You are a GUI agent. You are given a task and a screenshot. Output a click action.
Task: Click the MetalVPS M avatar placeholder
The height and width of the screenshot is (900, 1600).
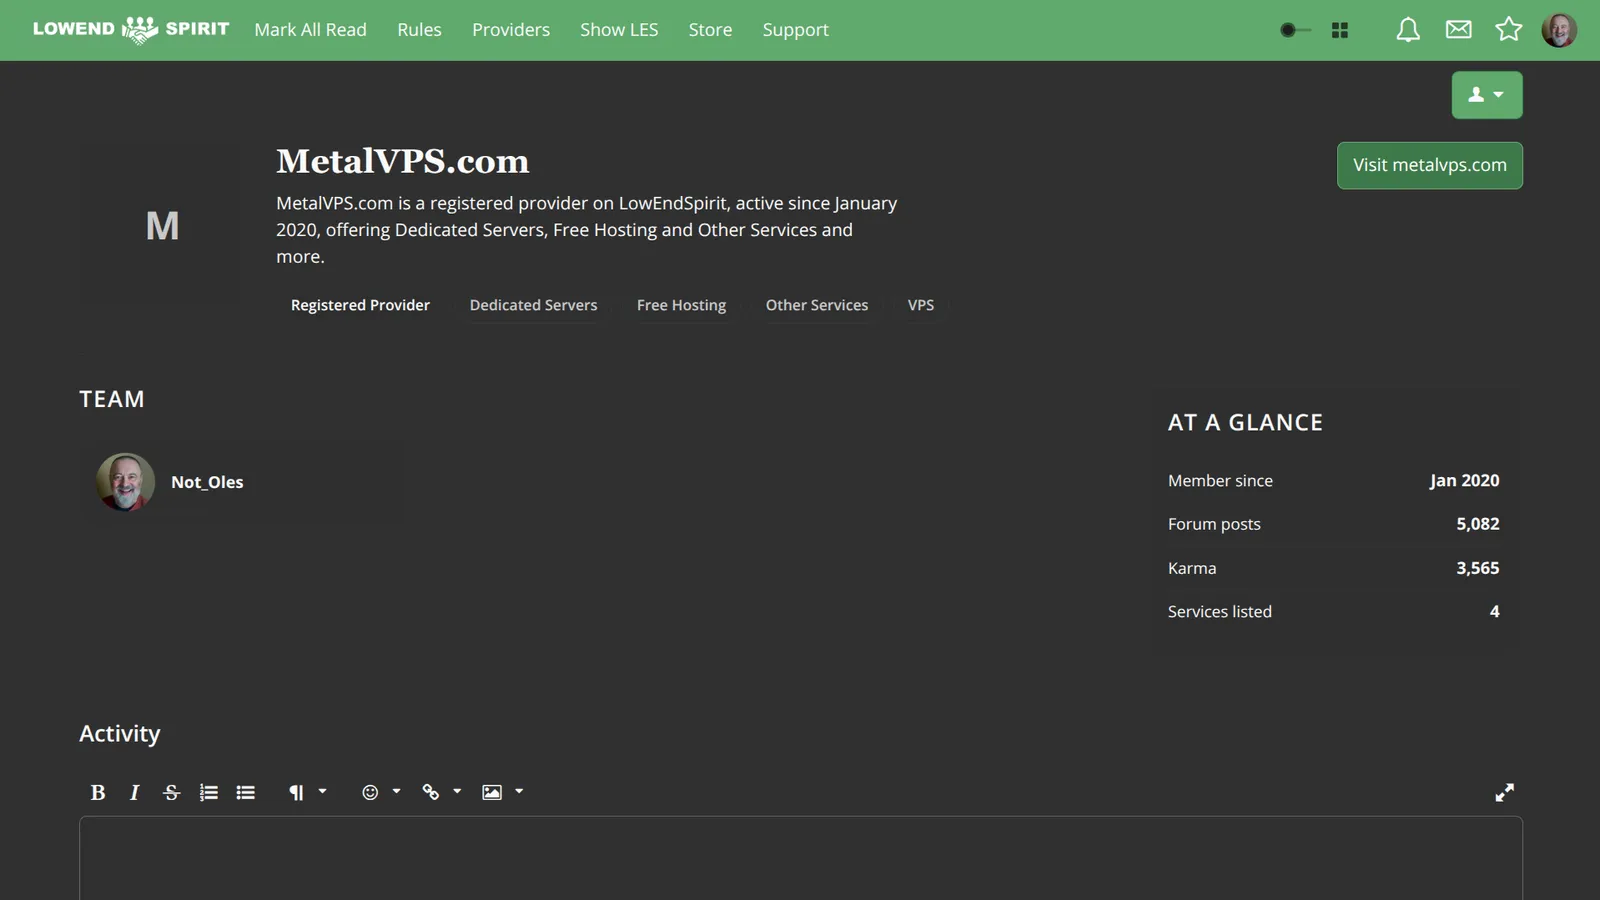pos(162,225)
